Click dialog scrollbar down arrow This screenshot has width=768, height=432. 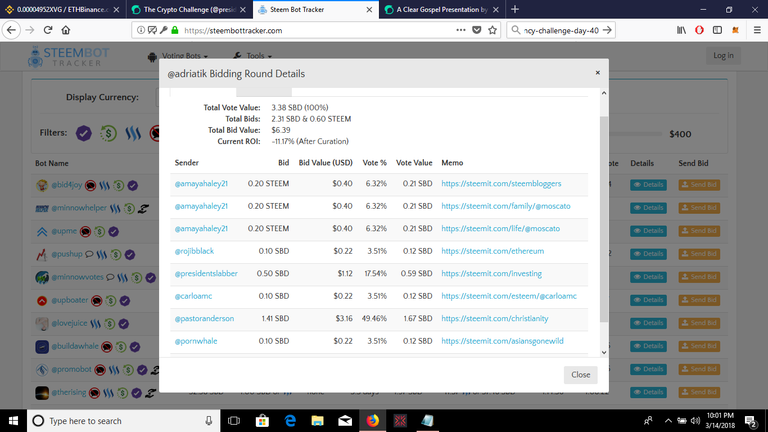point(604,352)
